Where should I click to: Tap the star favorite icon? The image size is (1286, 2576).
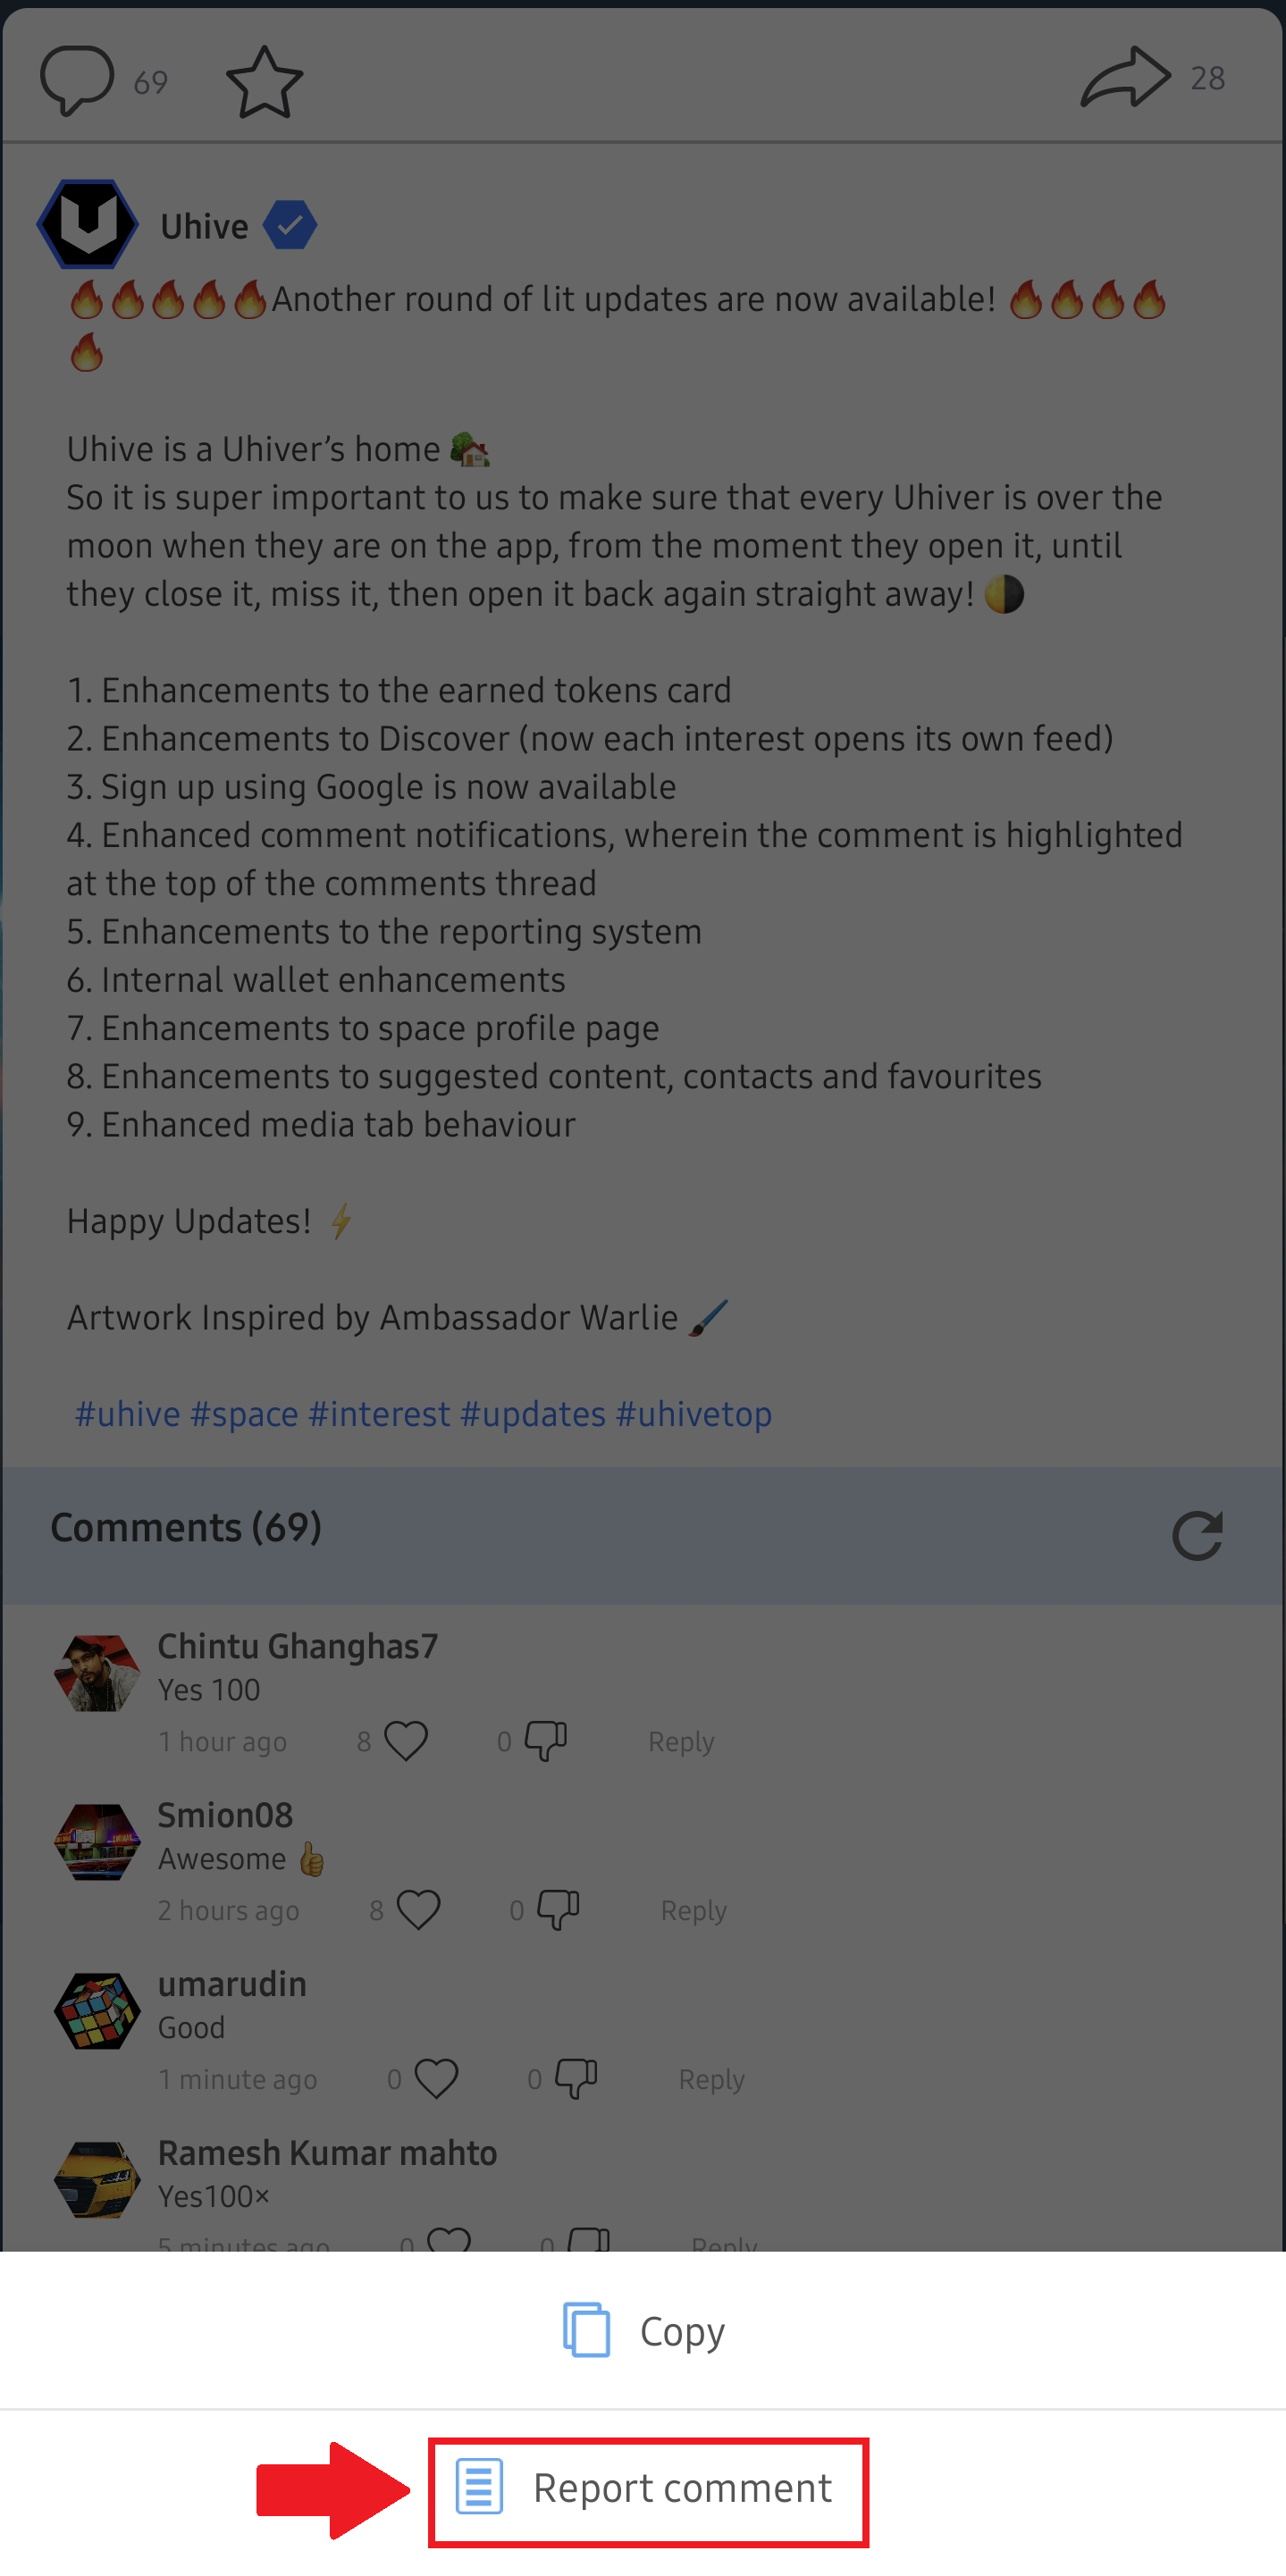tap(264, 82)
